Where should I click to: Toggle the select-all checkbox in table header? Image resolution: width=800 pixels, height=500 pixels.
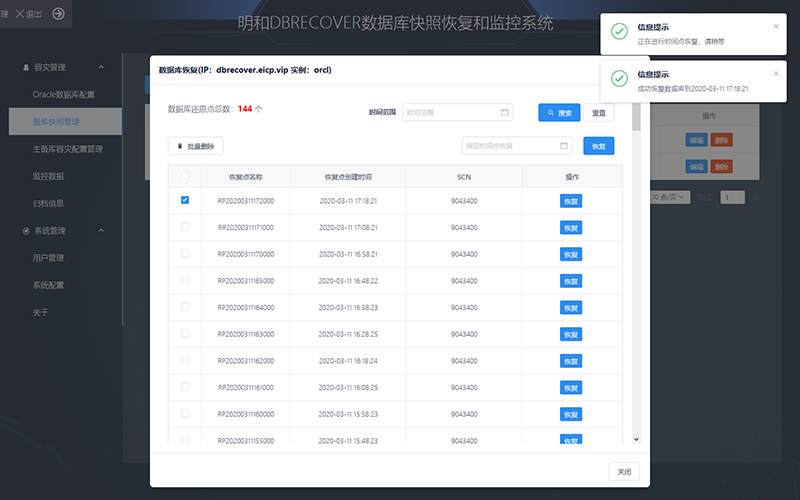coord(185,176)
